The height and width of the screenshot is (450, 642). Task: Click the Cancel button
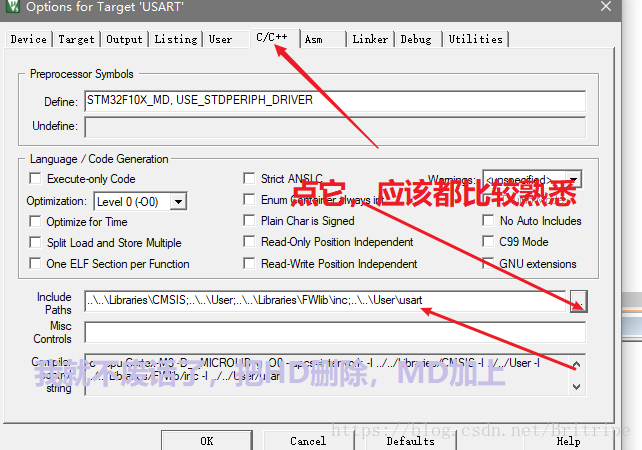[x=308, y=441]
